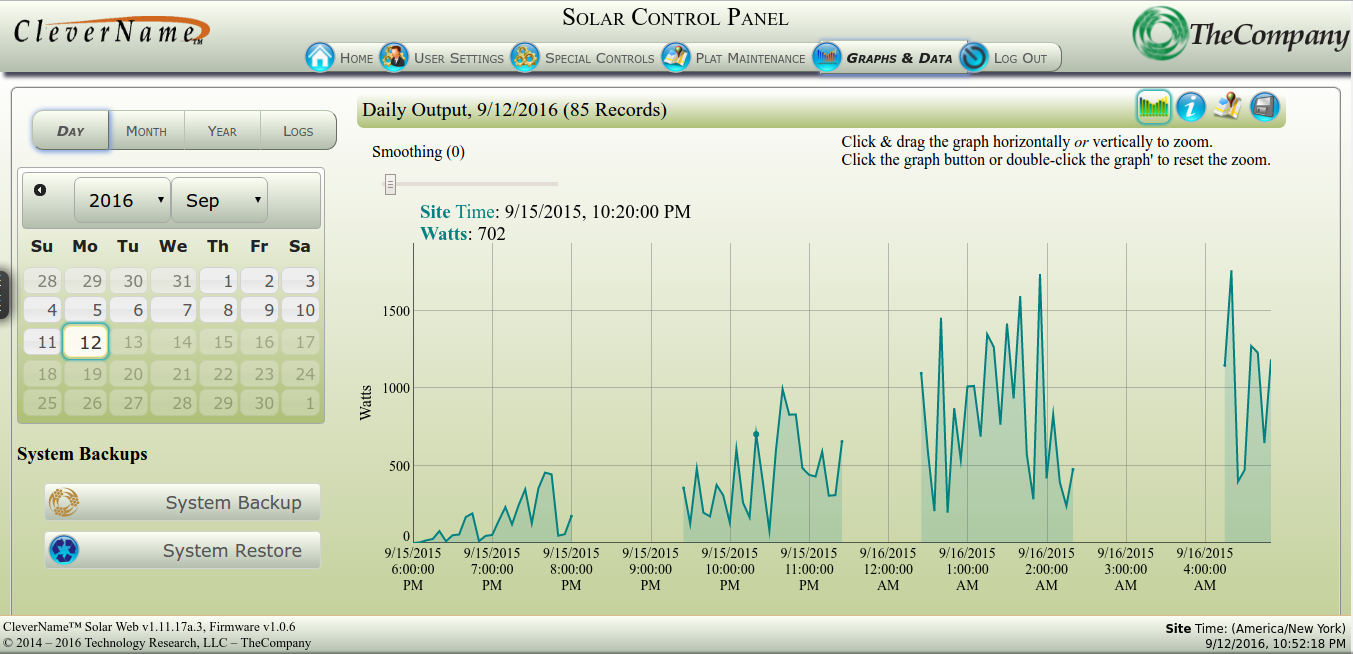
Task: Select day 11 in the calendar
Action: coord(42,342)
